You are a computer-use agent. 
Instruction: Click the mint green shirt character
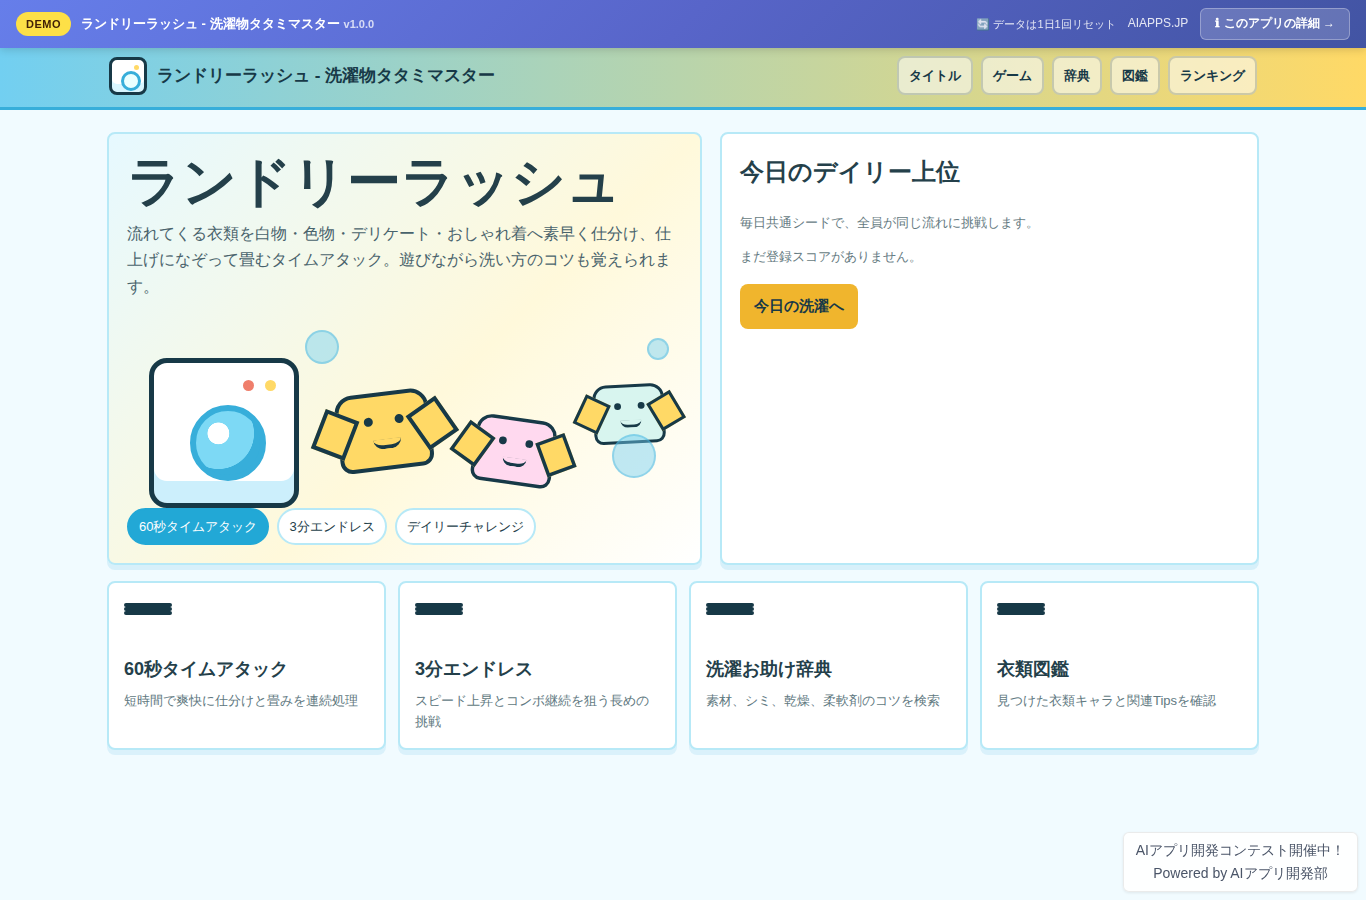pos(629,413)
